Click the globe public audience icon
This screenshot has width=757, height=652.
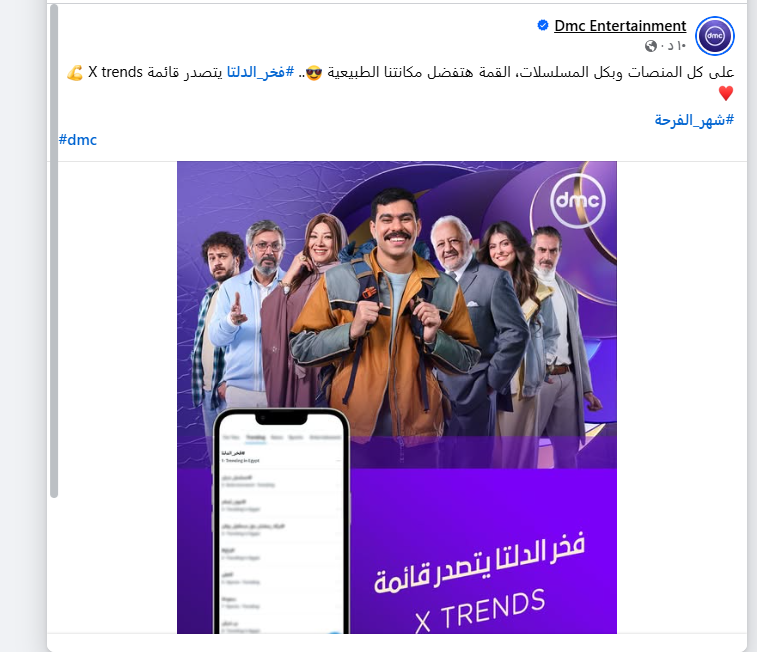coord(650,46)
